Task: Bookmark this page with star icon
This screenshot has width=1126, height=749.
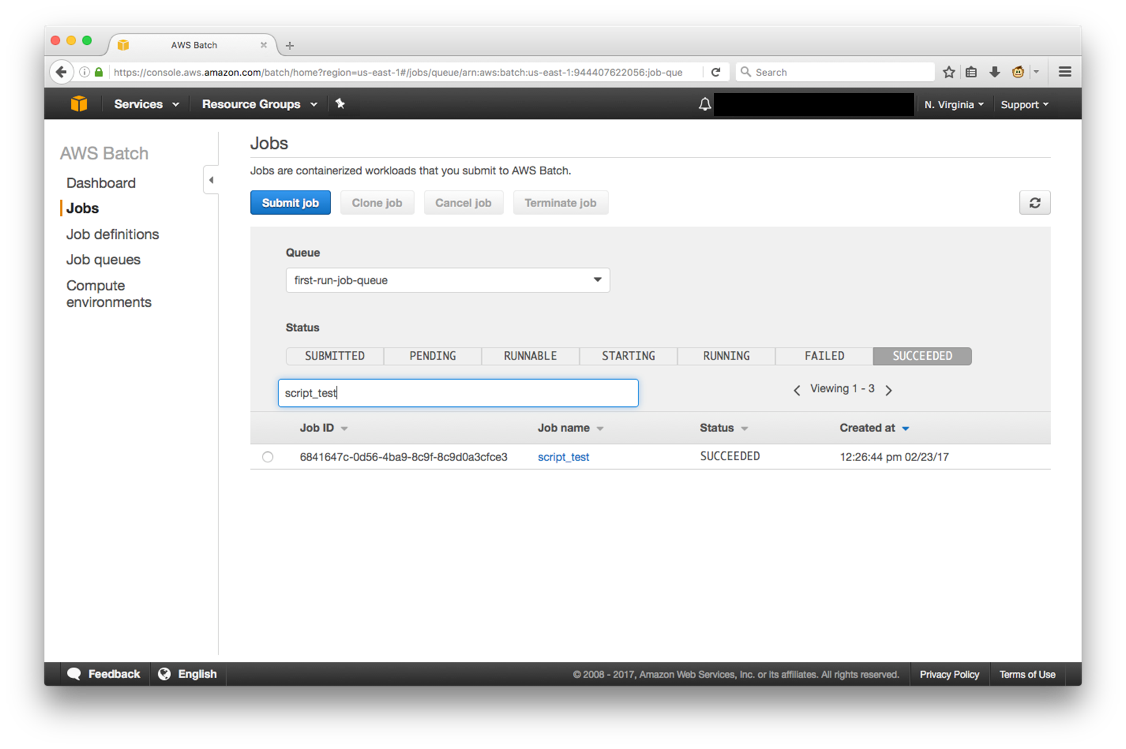Action: [949, 72]
